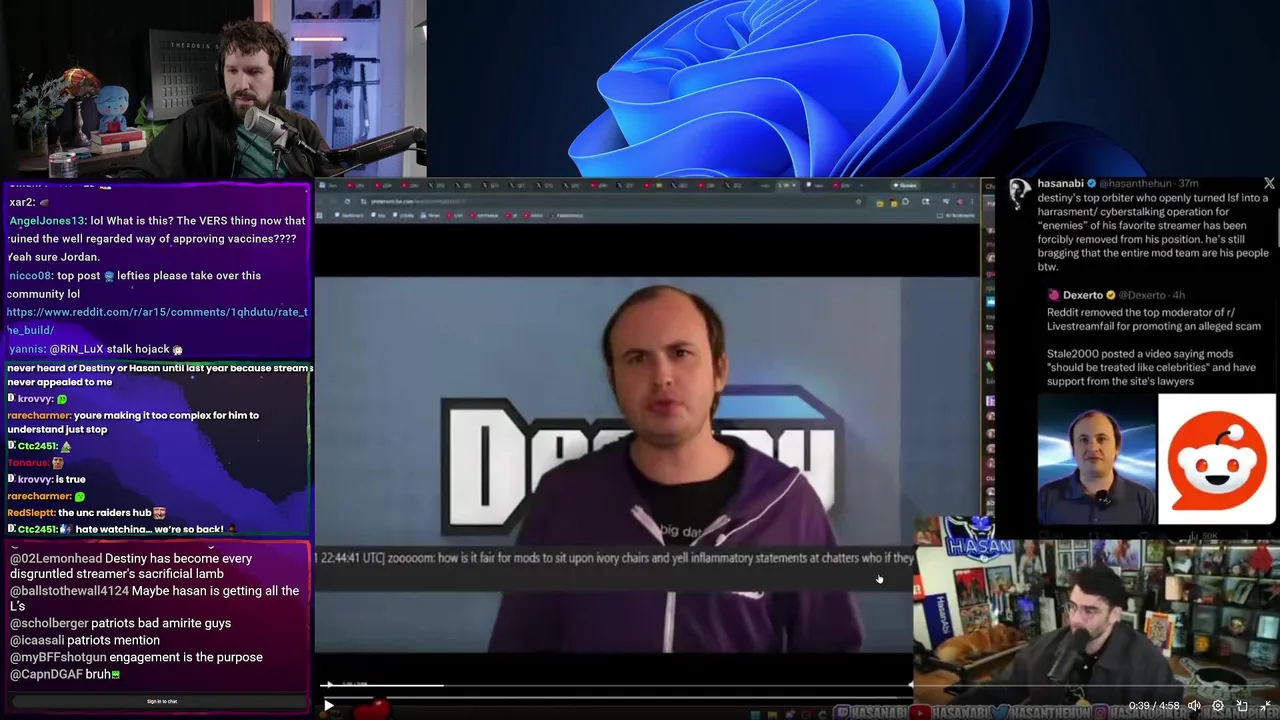Image resolution: width=1280 pixels, height=720 pixels.
Task: Exit fullscreen in the video player
Action: click(1266, 706)
